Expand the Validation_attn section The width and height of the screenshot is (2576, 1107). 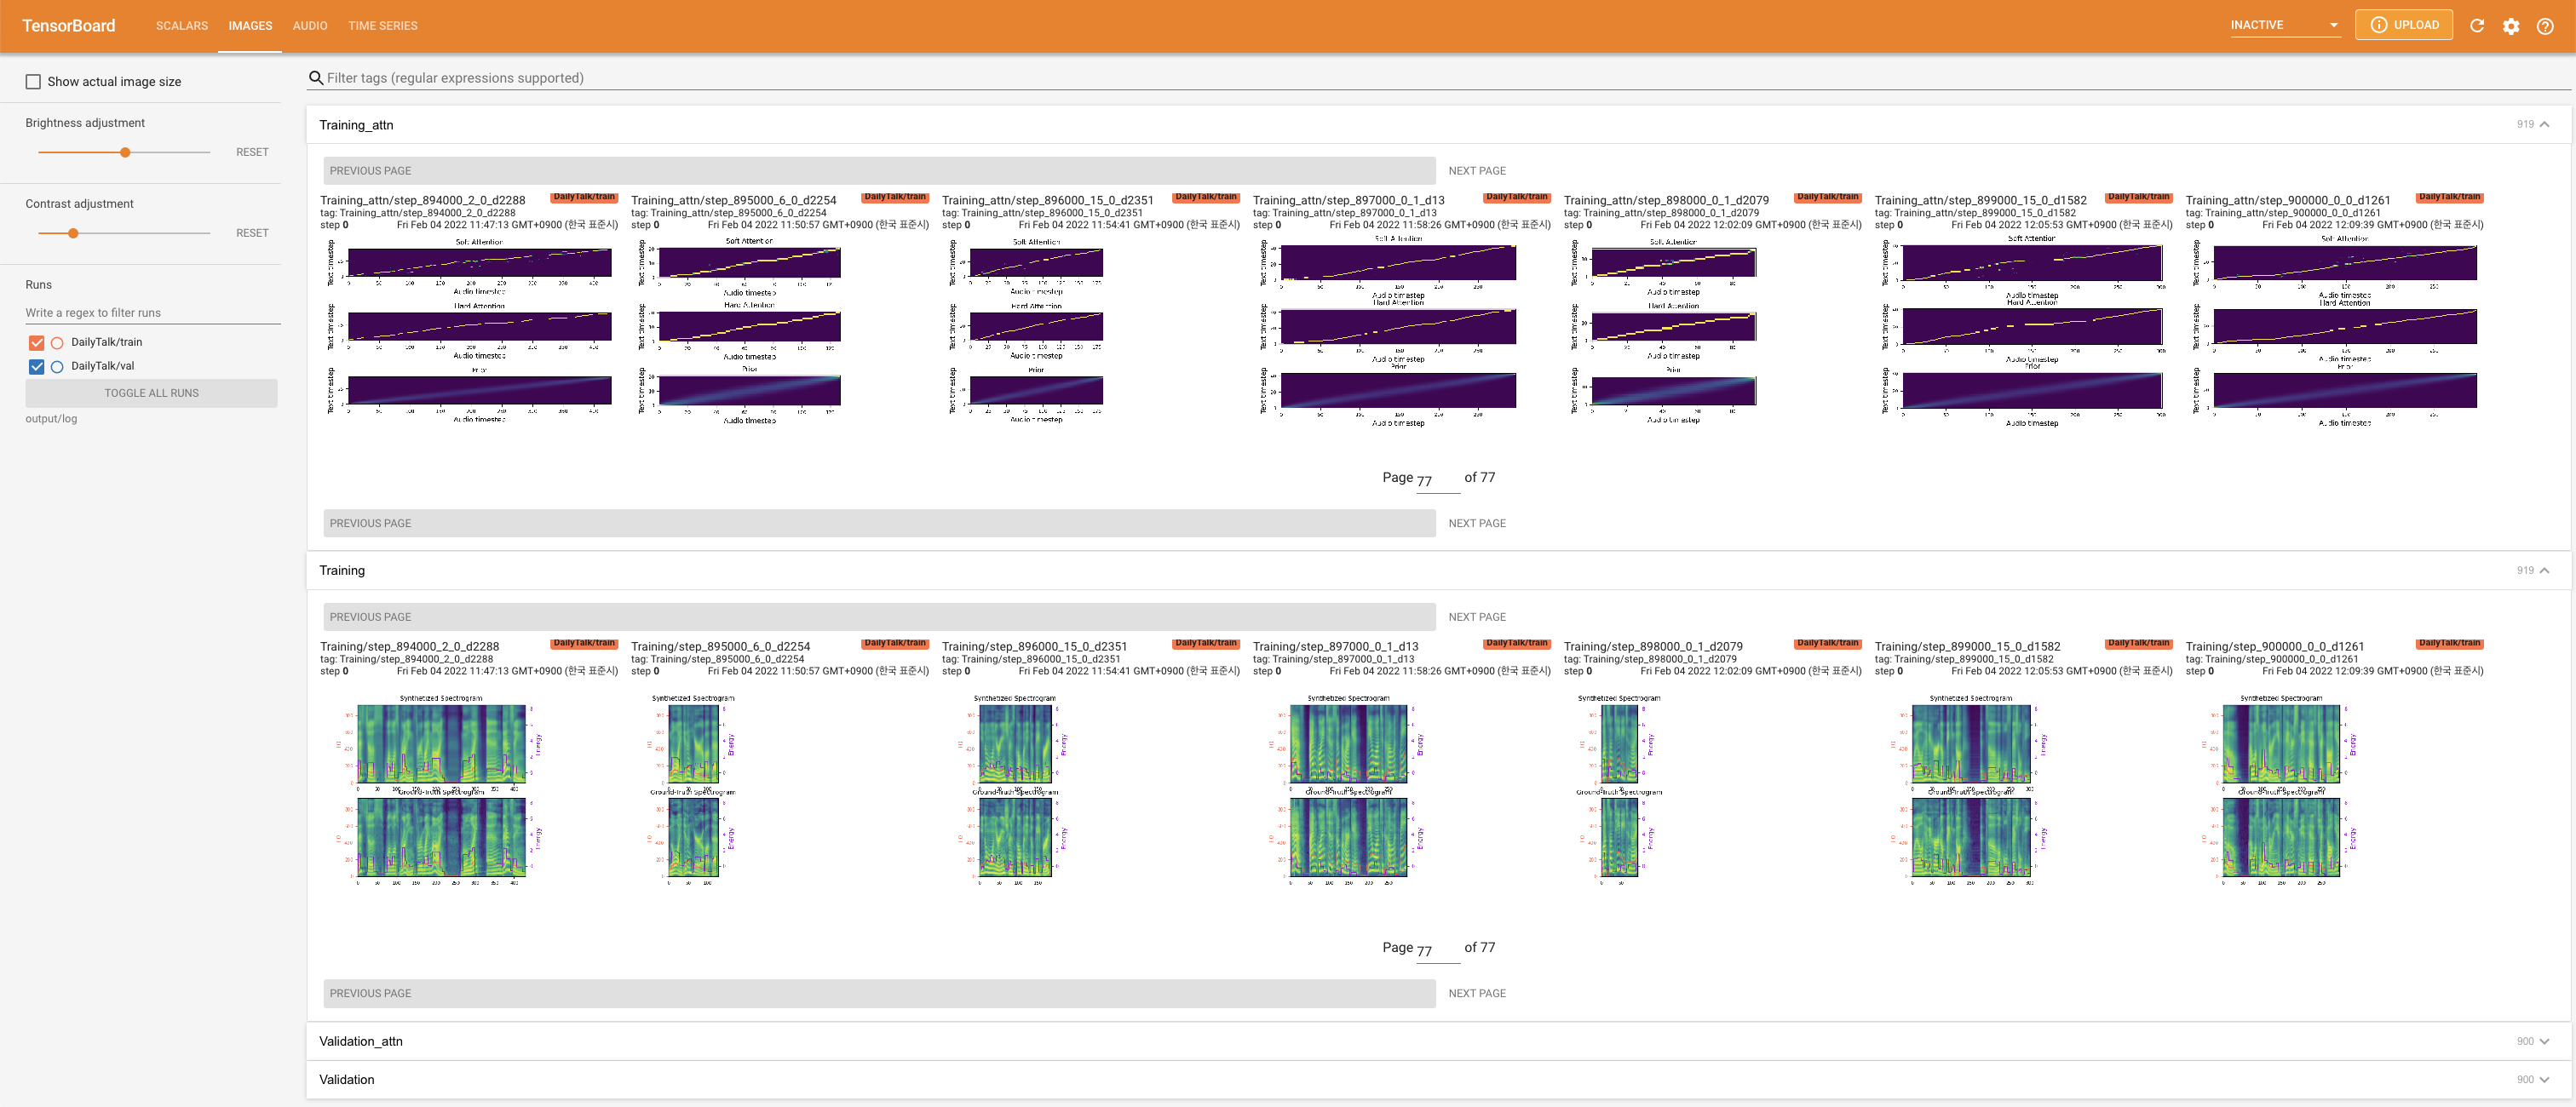pos(2545,1041)
